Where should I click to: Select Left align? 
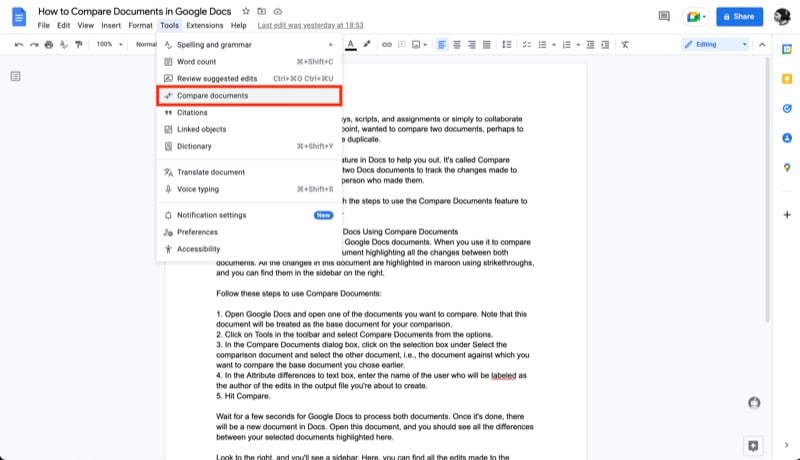click(442, 45)
